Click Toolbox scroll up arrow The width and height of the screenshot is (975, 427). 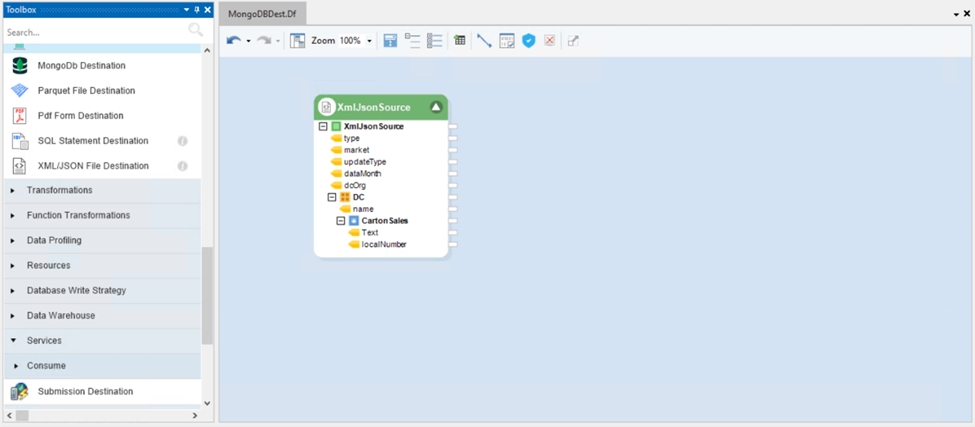207,50
